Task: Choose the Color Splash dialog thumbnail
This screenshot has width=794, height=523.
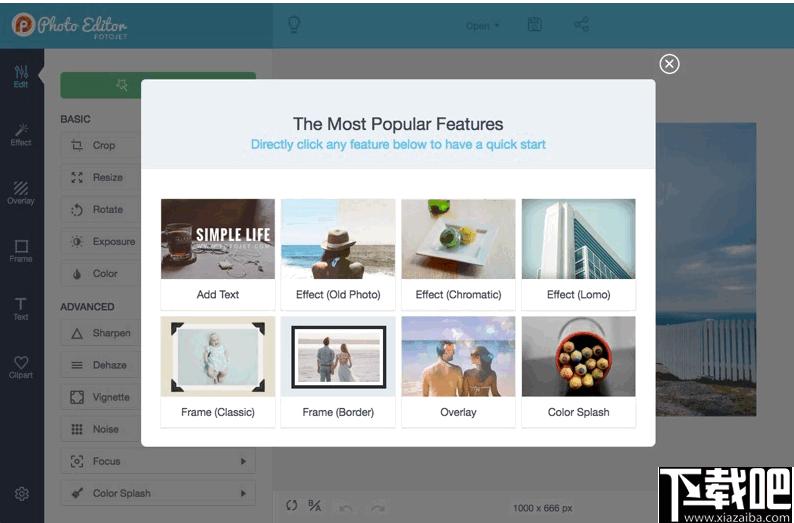Action: 579,356
